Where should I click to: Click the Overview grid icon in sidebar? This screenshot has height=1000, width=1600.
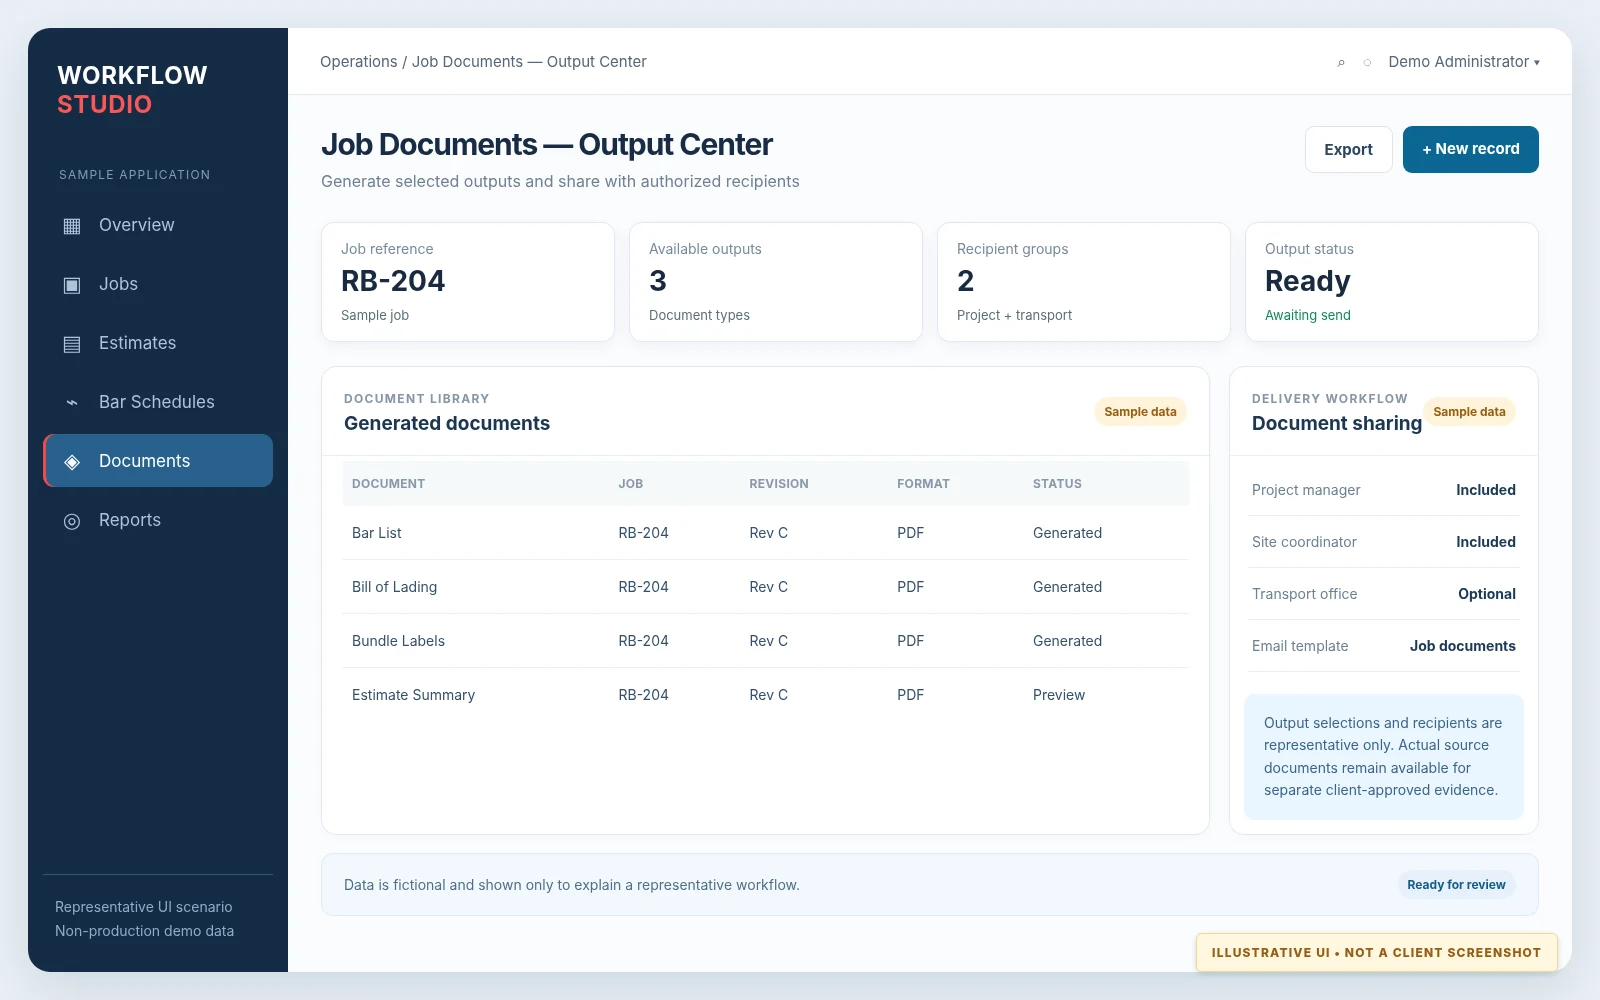coord(72,226)
